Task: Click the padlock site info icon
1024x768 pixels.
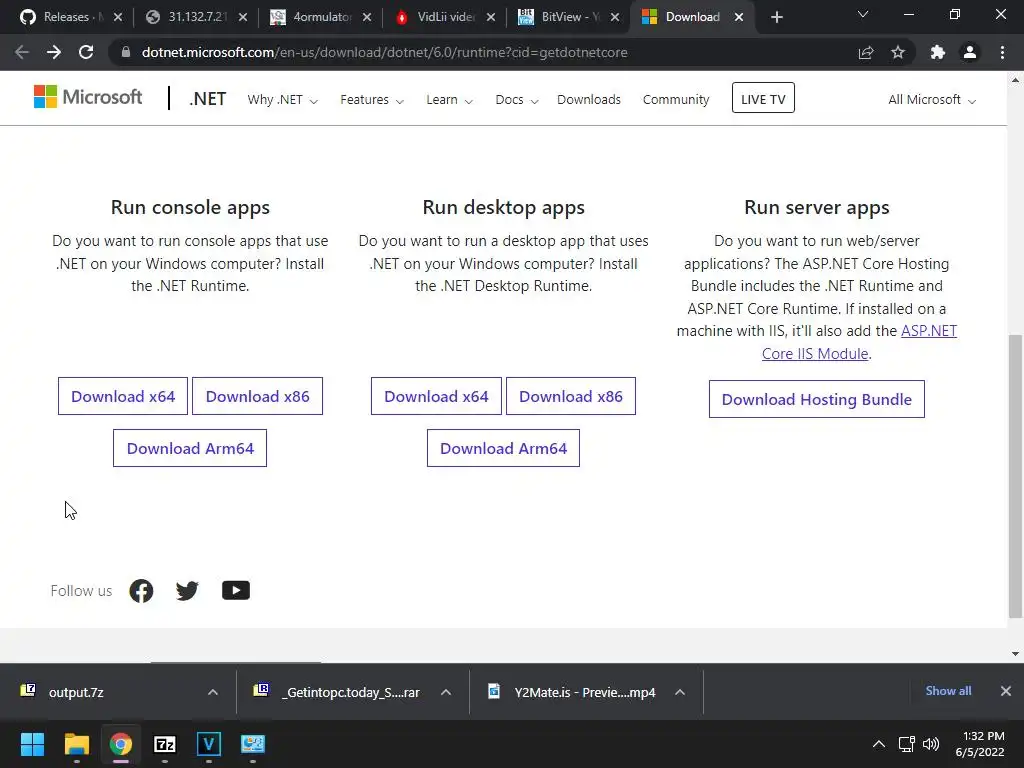Action: click(x=126, y=52)
